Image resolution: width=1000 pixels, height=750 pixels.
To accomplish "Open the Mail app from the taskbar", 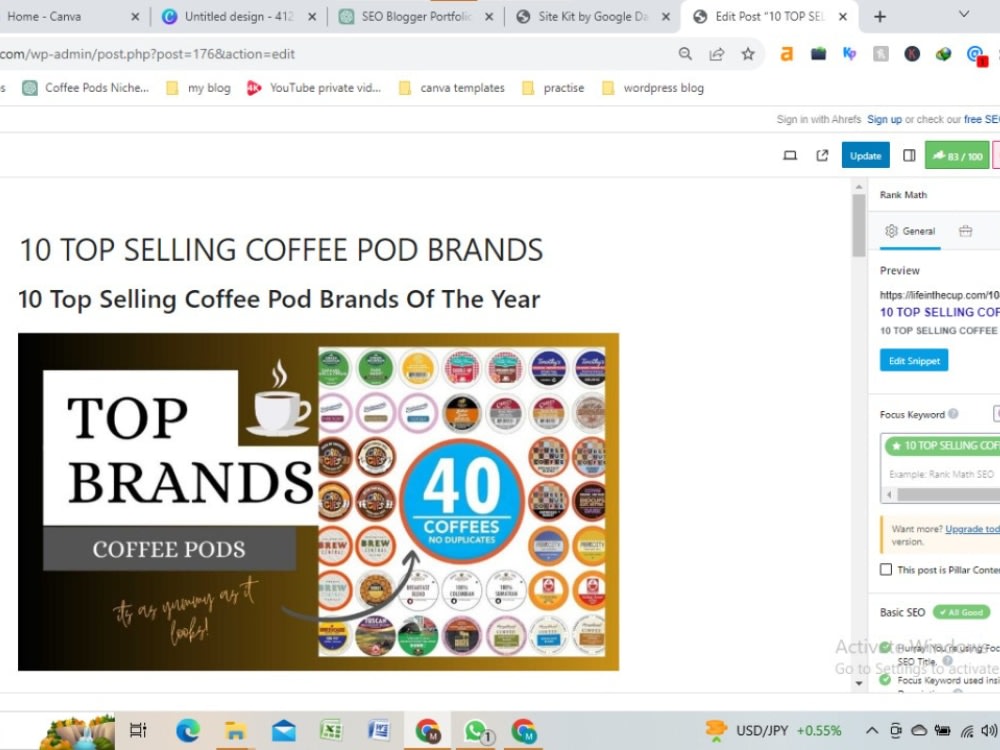I will 283,730.
